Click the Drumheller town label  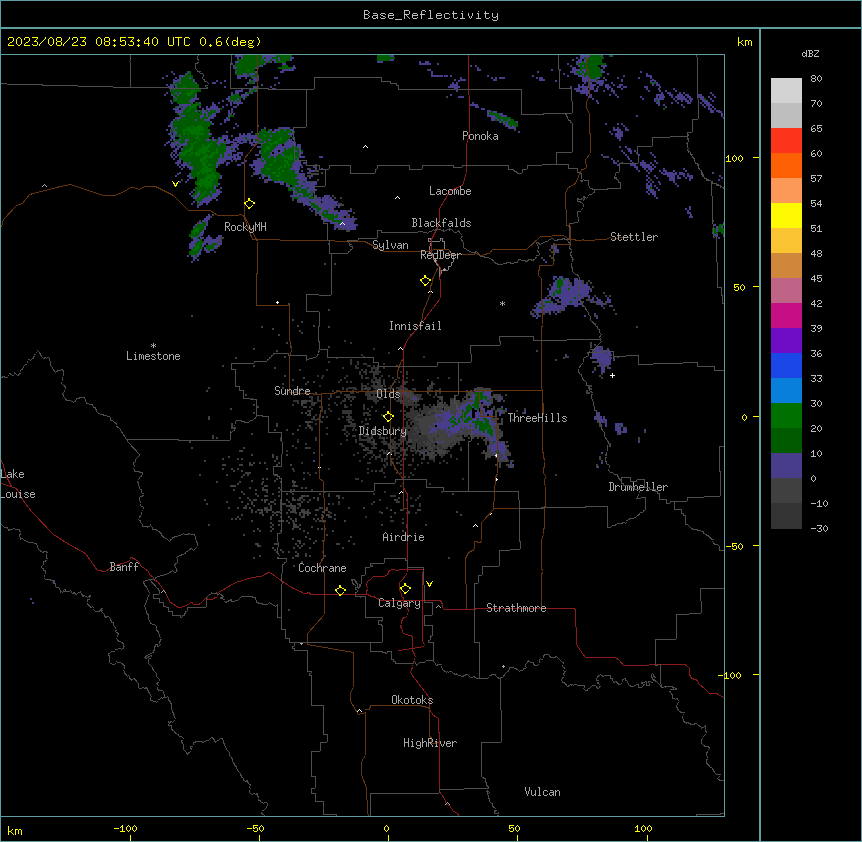click(638, 487)
